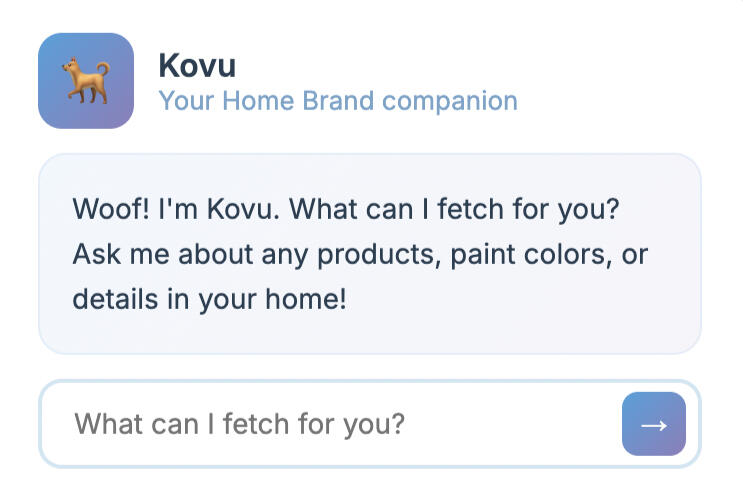Submit the message with the arrow icon
The image size is (743, 484).
654,424
